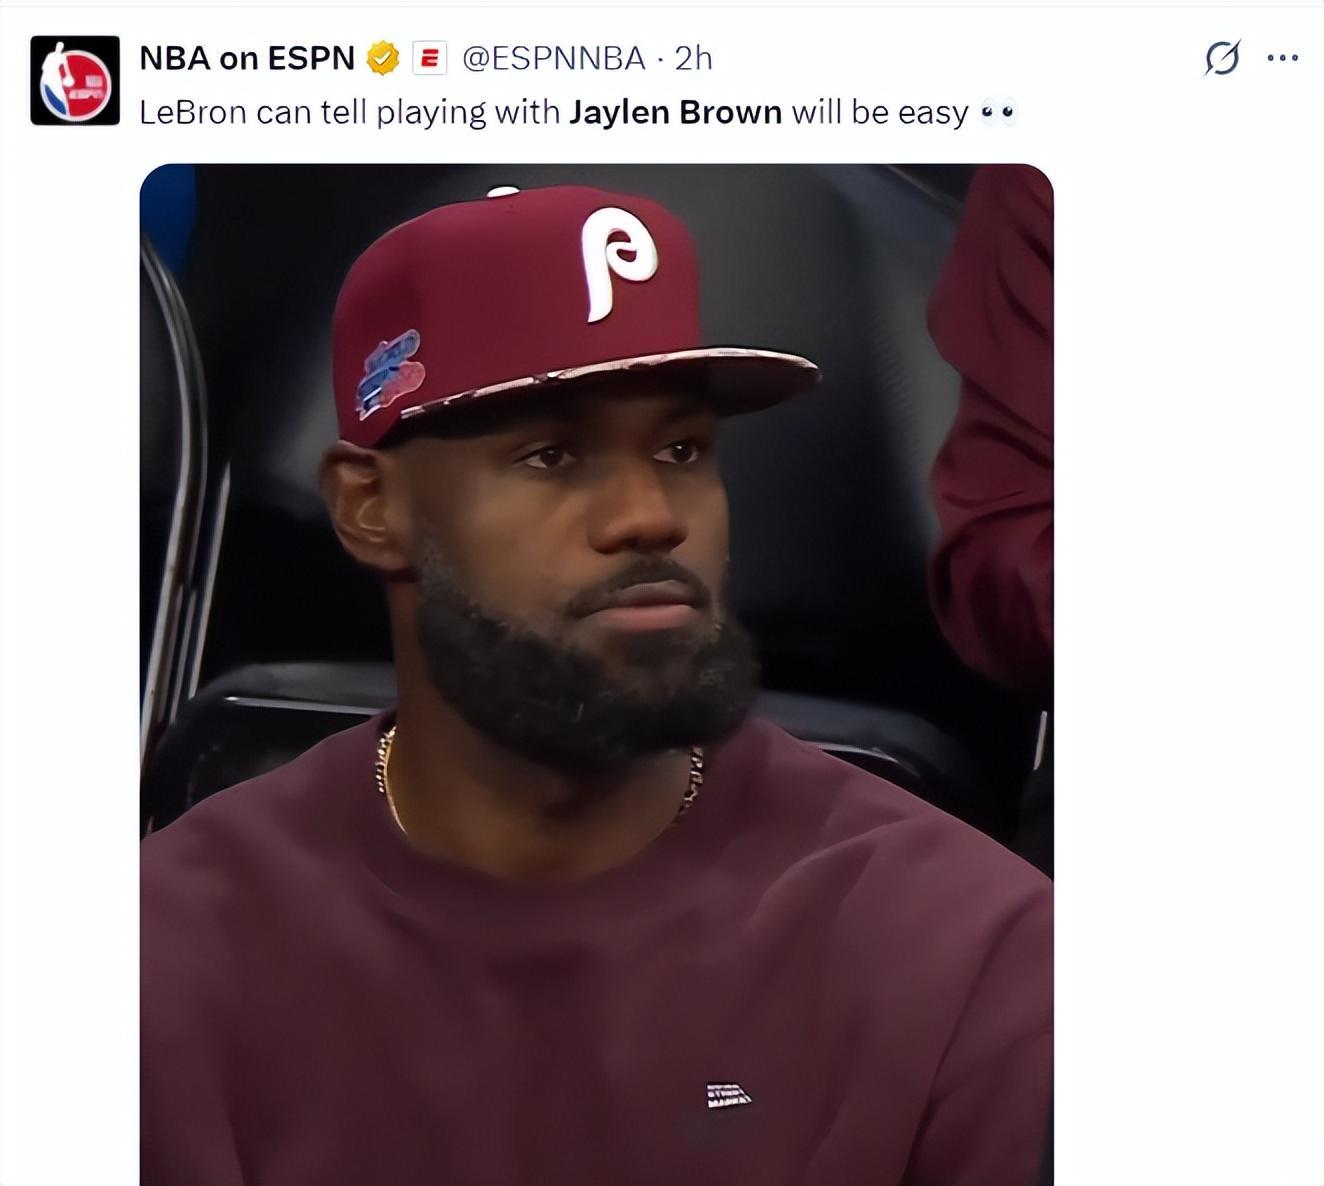Image resolution: width=1324 pixels, height=1186 pixels.
Task: Open the NBA on ESPN display name
Action: coord(247,58)
